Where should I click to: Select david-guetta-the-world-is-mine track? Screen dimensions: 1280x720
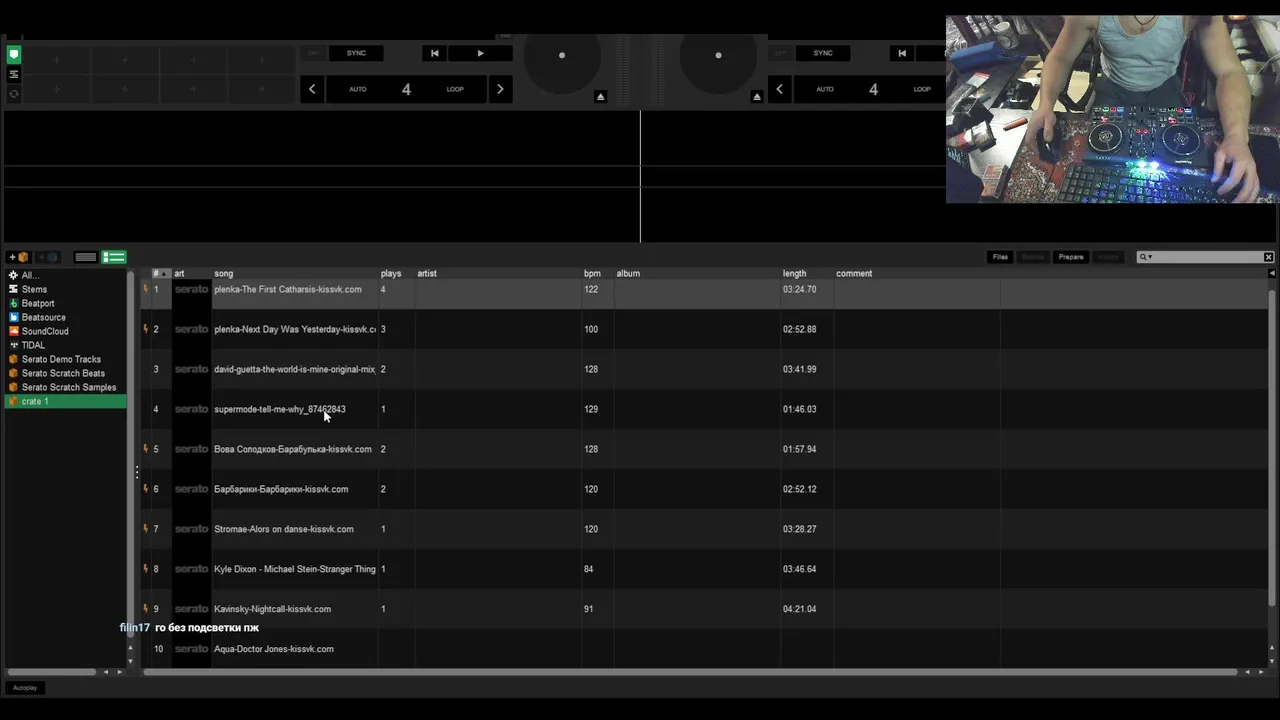pos(295,369)
